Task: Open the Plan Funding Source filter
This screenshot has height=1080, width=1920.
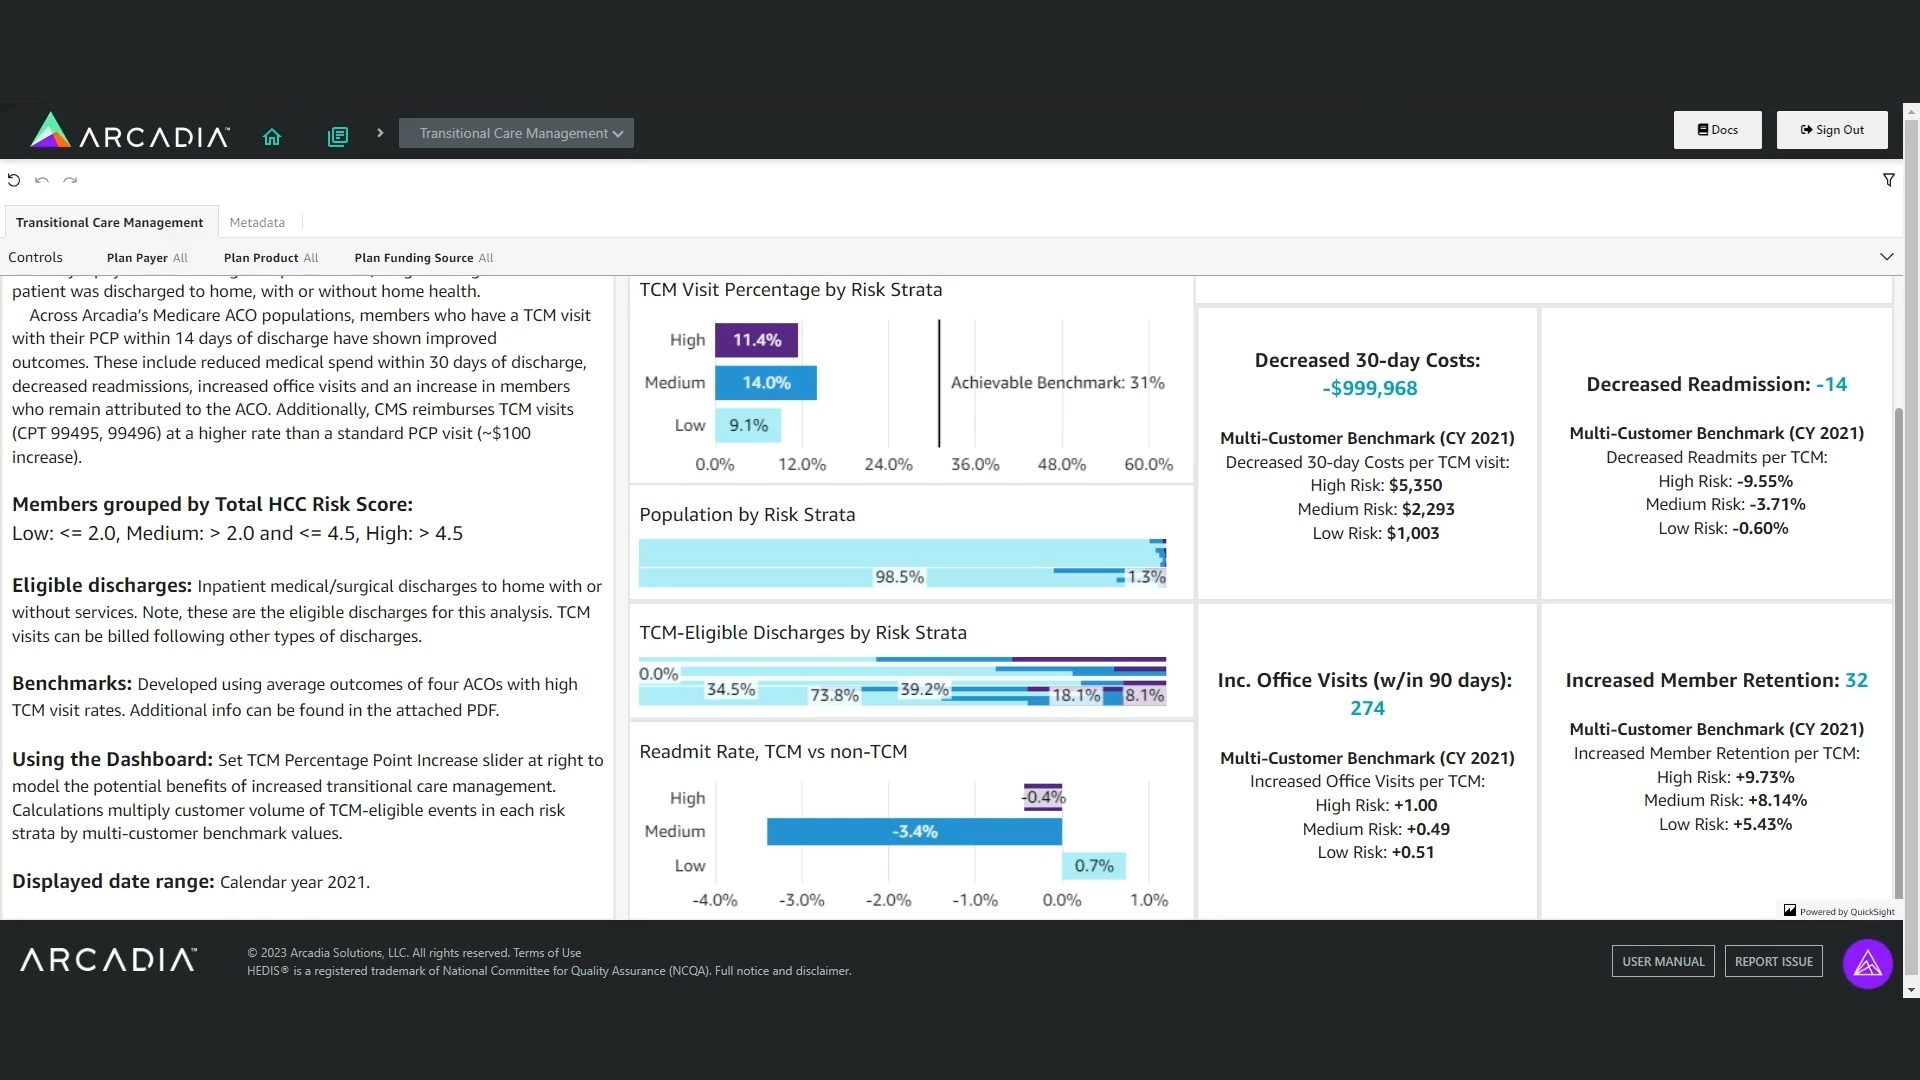Action: pos(423,258)
